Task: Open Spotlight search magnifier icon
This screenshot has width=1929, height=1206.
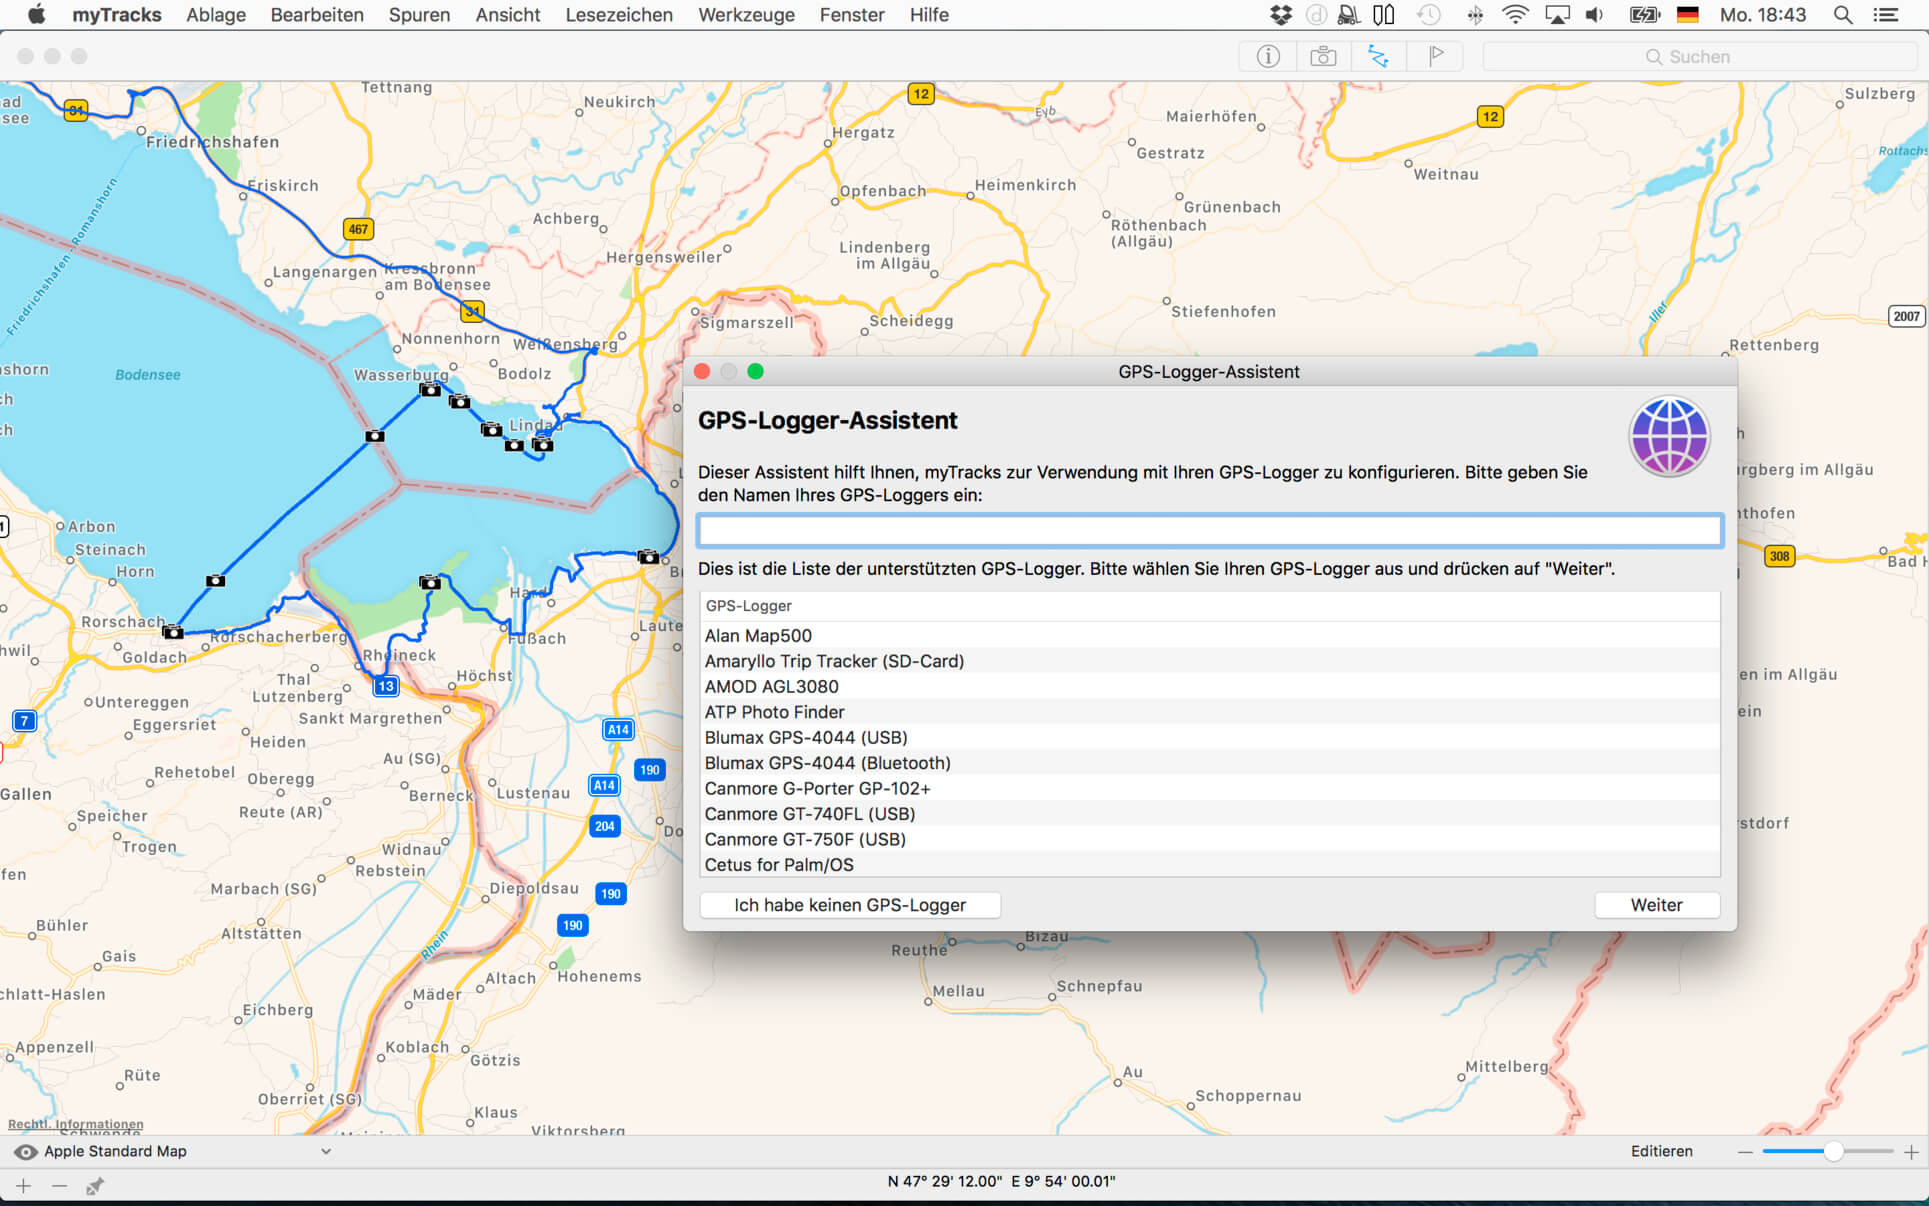Action: click(1842, 15)
